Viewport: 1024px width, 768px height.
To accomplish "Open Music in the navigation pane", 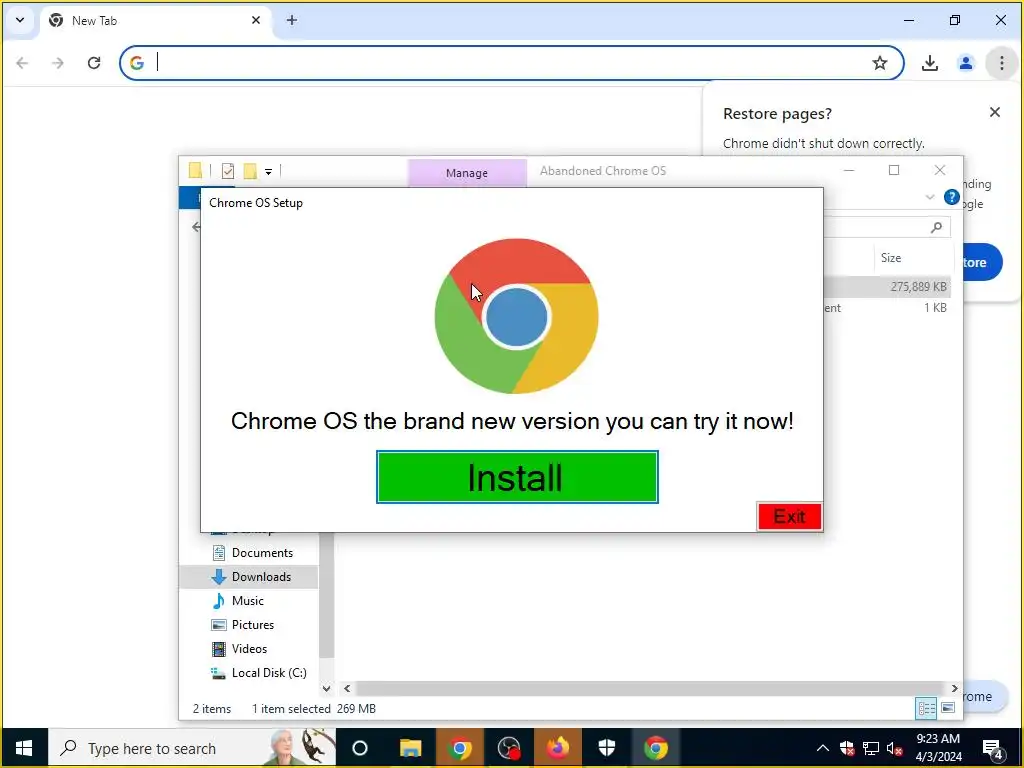I will [238, 601].
